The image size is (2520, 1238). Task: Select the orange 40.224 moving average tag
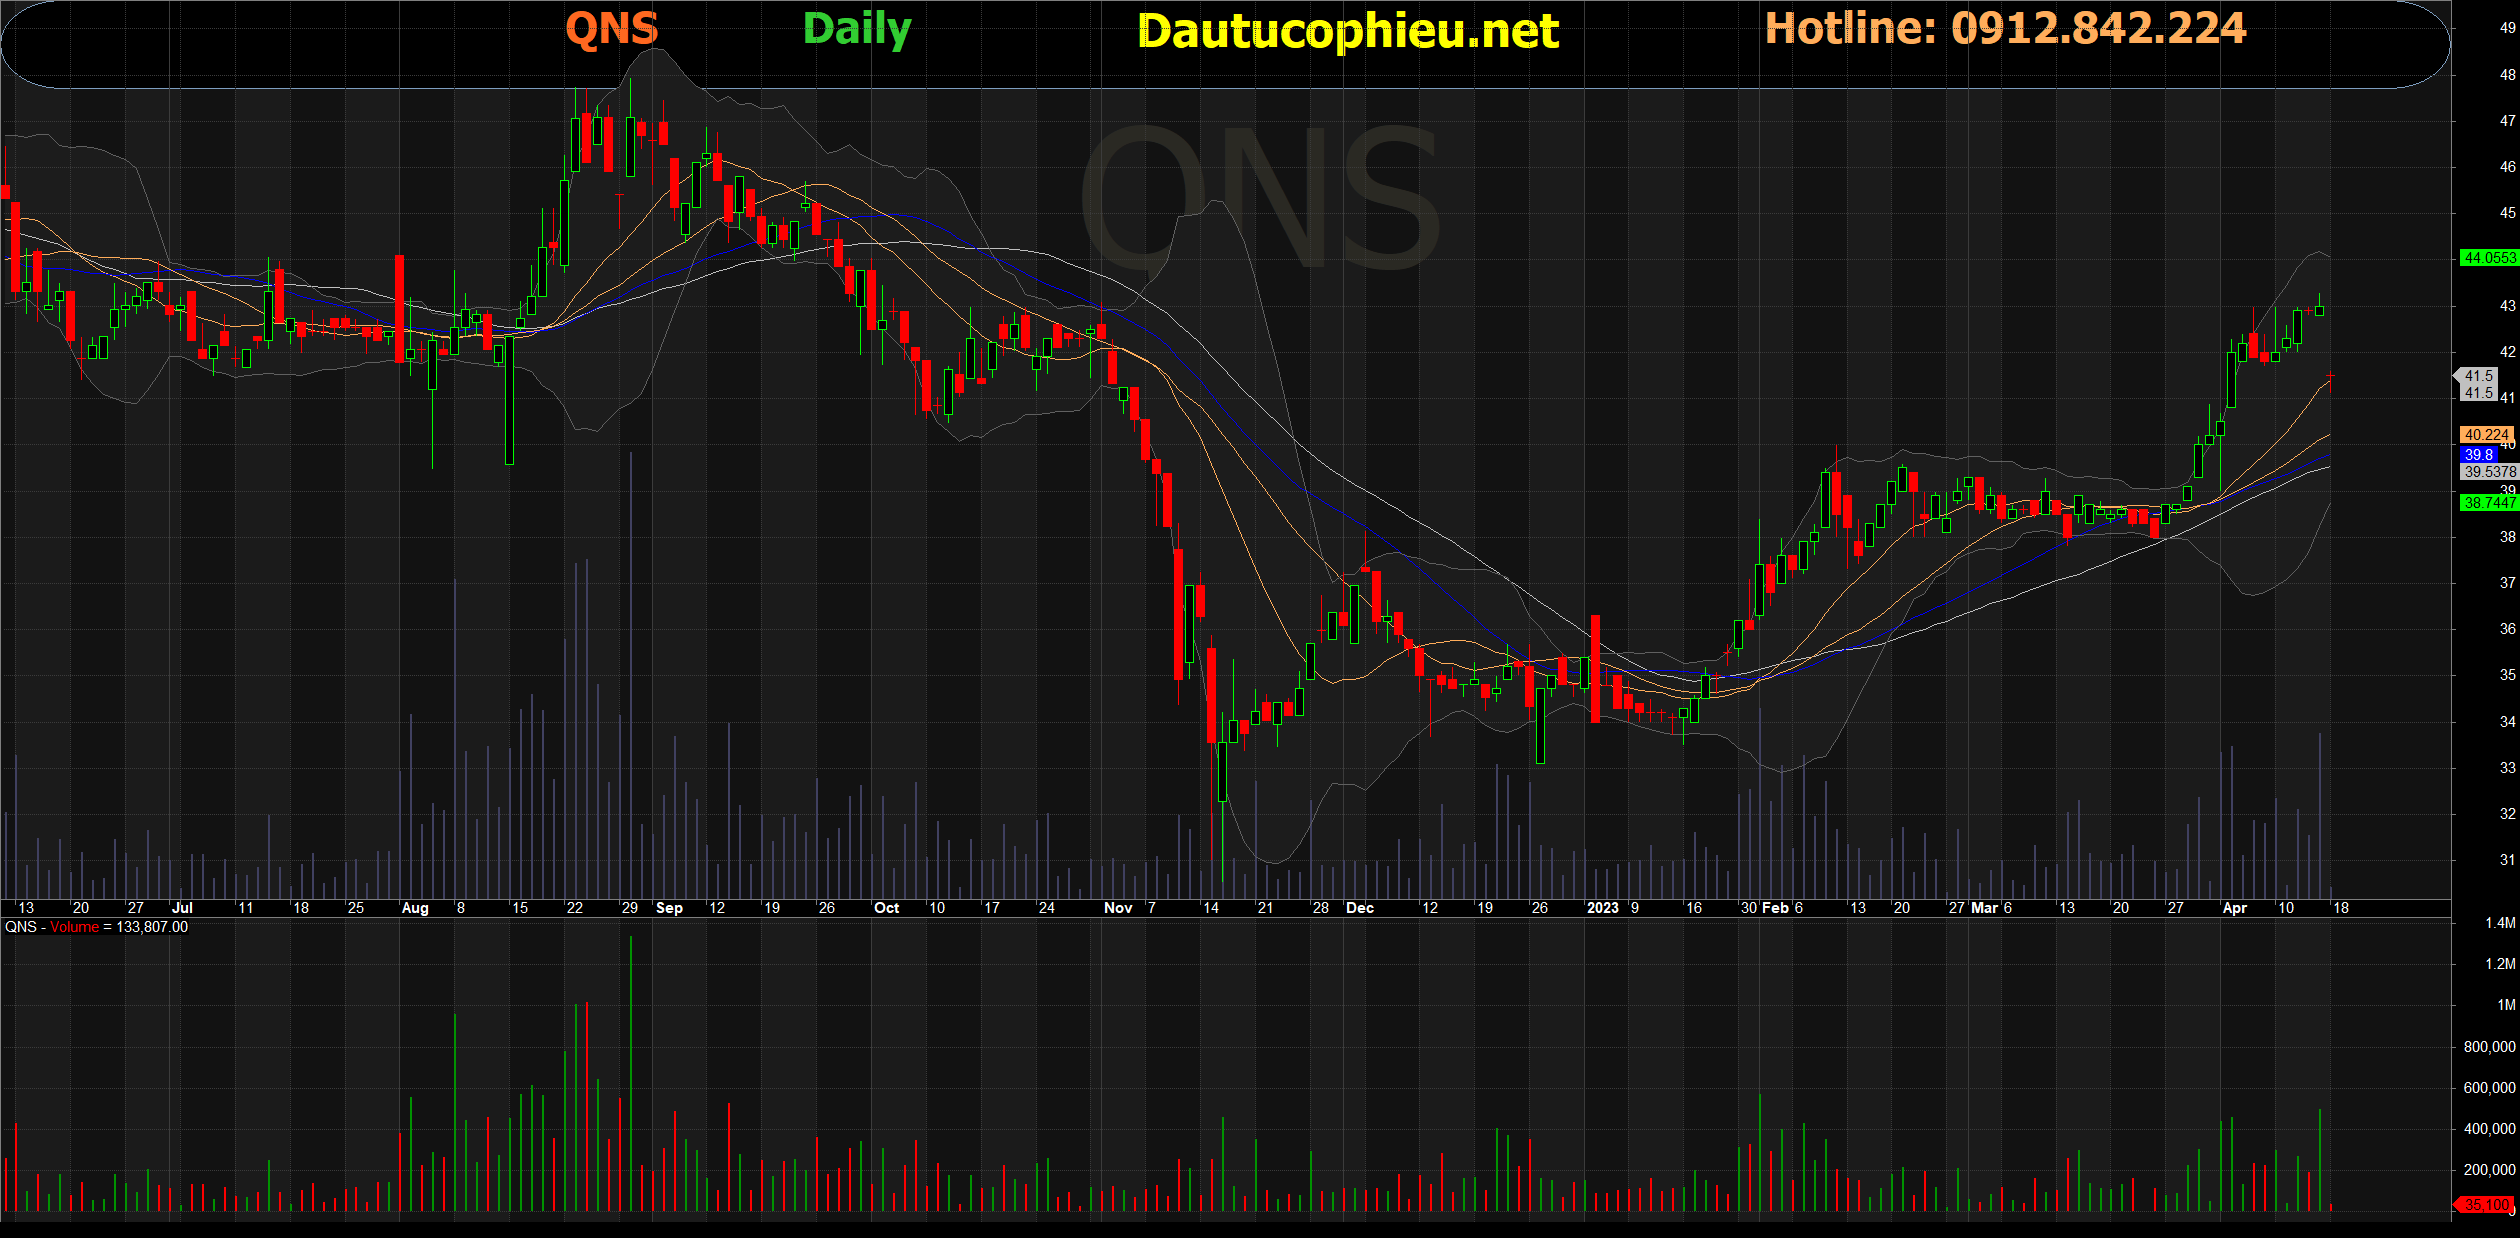2486,435
